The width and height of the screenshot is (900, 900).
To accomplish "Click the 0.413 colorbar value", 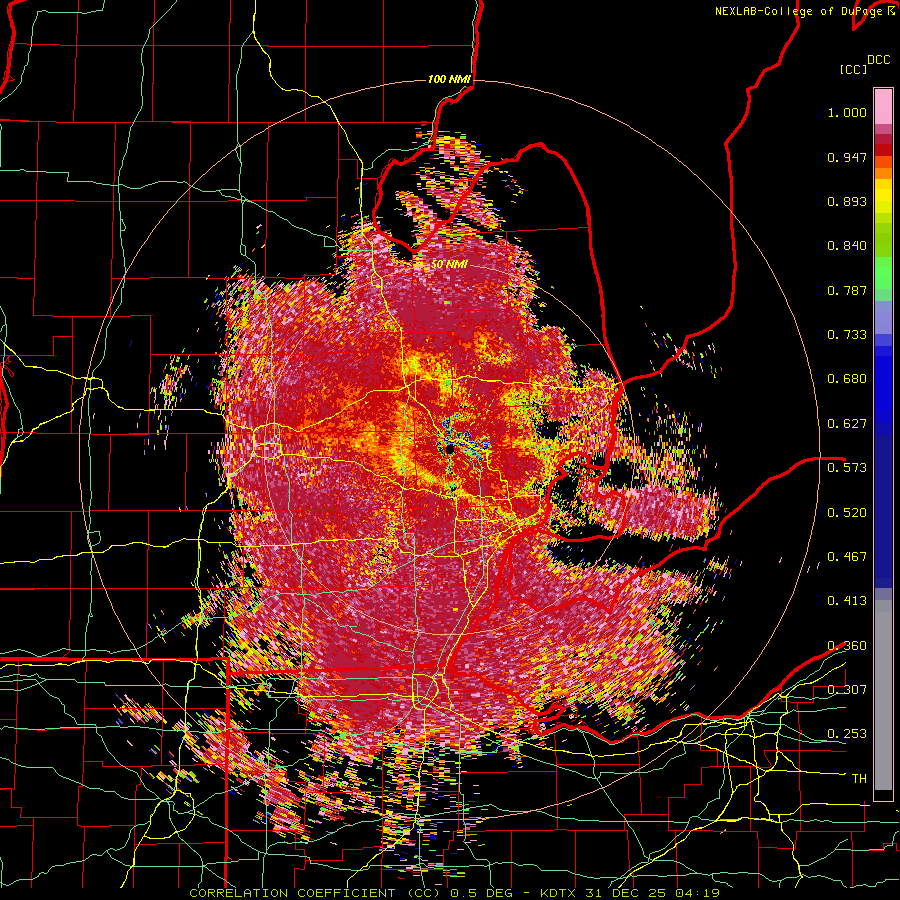I will (x=847, y=601).
